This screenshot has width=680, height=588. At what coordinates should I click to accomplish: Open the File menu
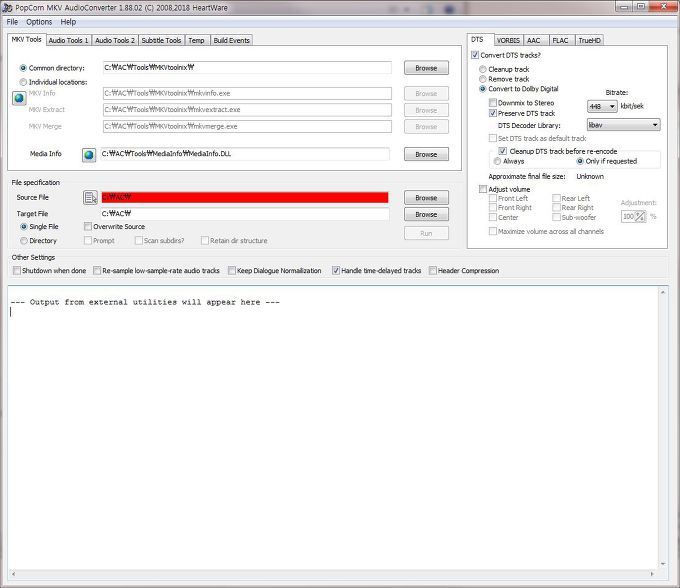pos(12,22)
